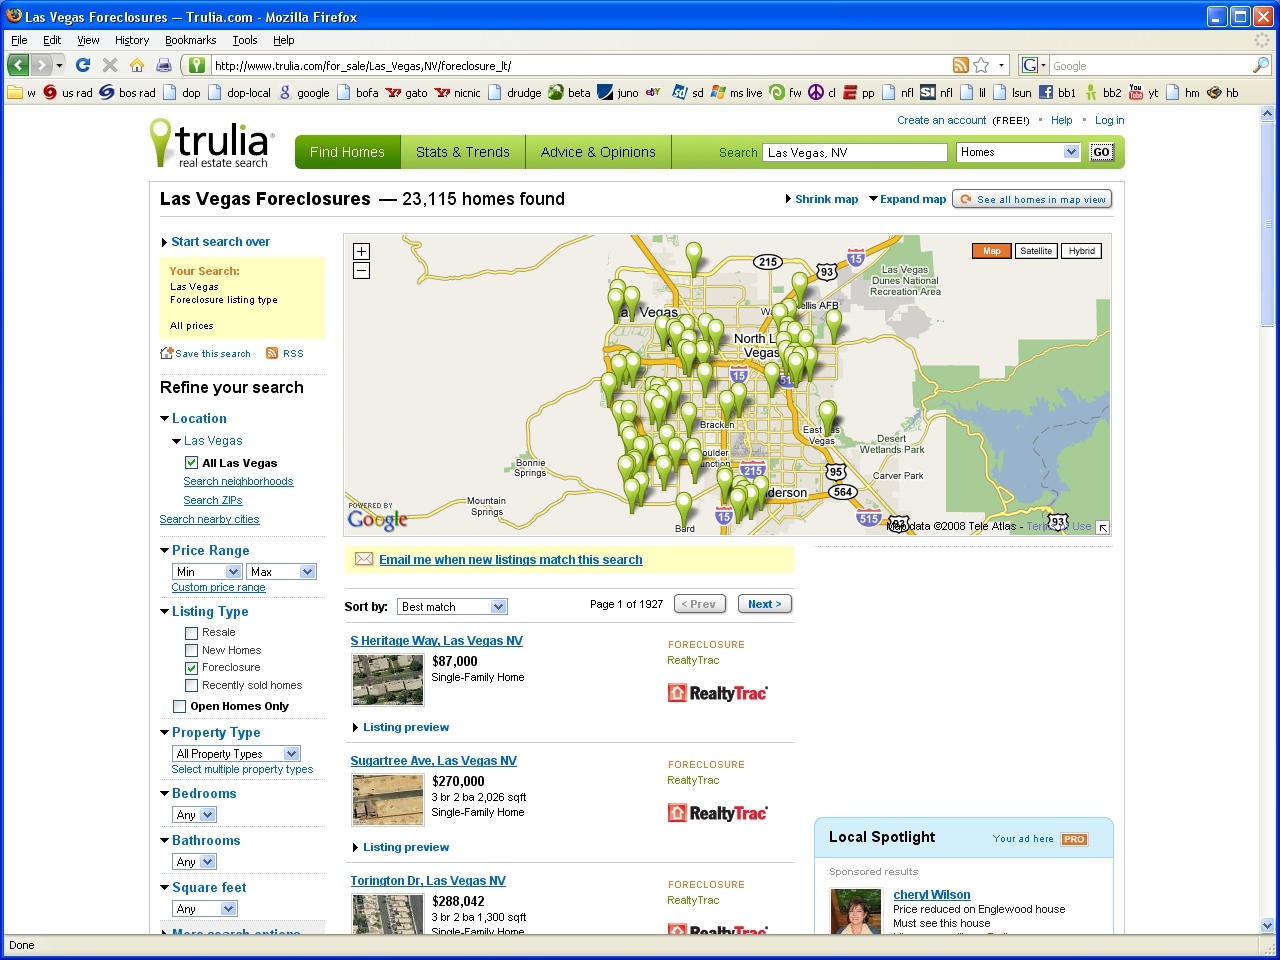Image resolution: width=1280 pixels, height=960 pixels.
Task: Open the Max price dropdown
Action: [x=281, y=572]
